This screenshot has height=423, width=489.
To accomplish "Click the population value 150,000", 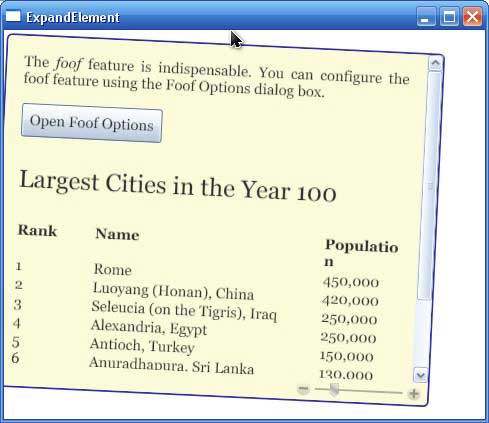I will pyautogui.click(x=347, y=356).
